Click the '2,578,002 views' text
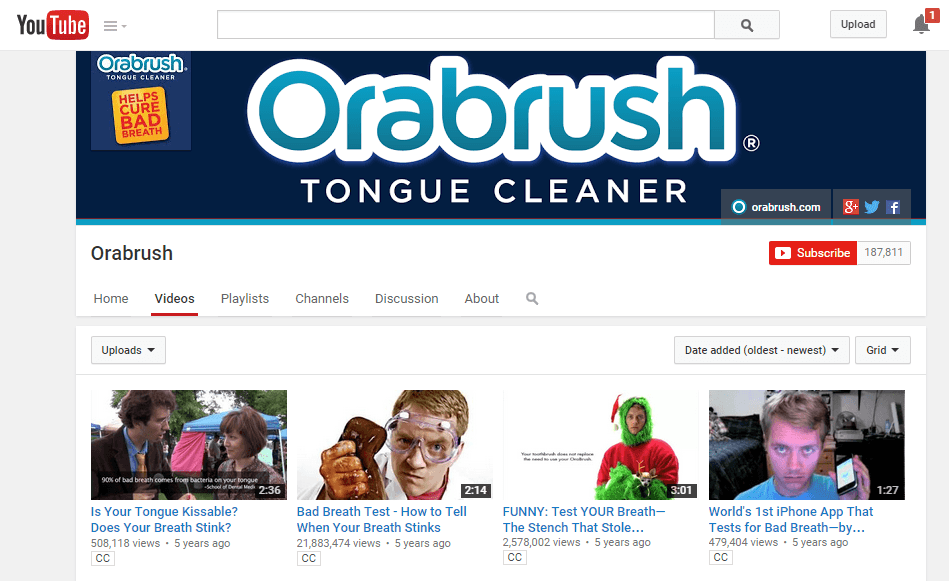This screenshot has width=949, height=581. pyautogui.click(x=542, y=542)
